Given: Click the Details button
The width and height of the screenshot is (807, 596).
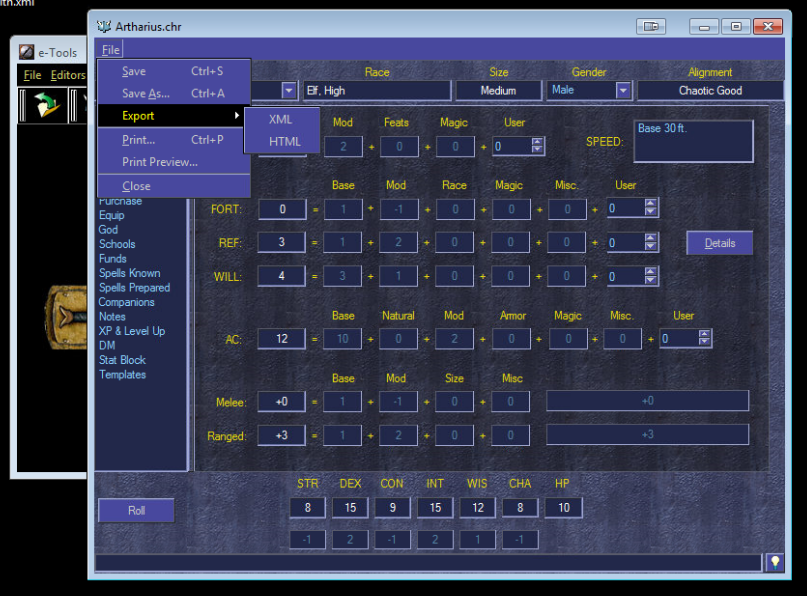Looking at the screenshot, I should [719, 243].
